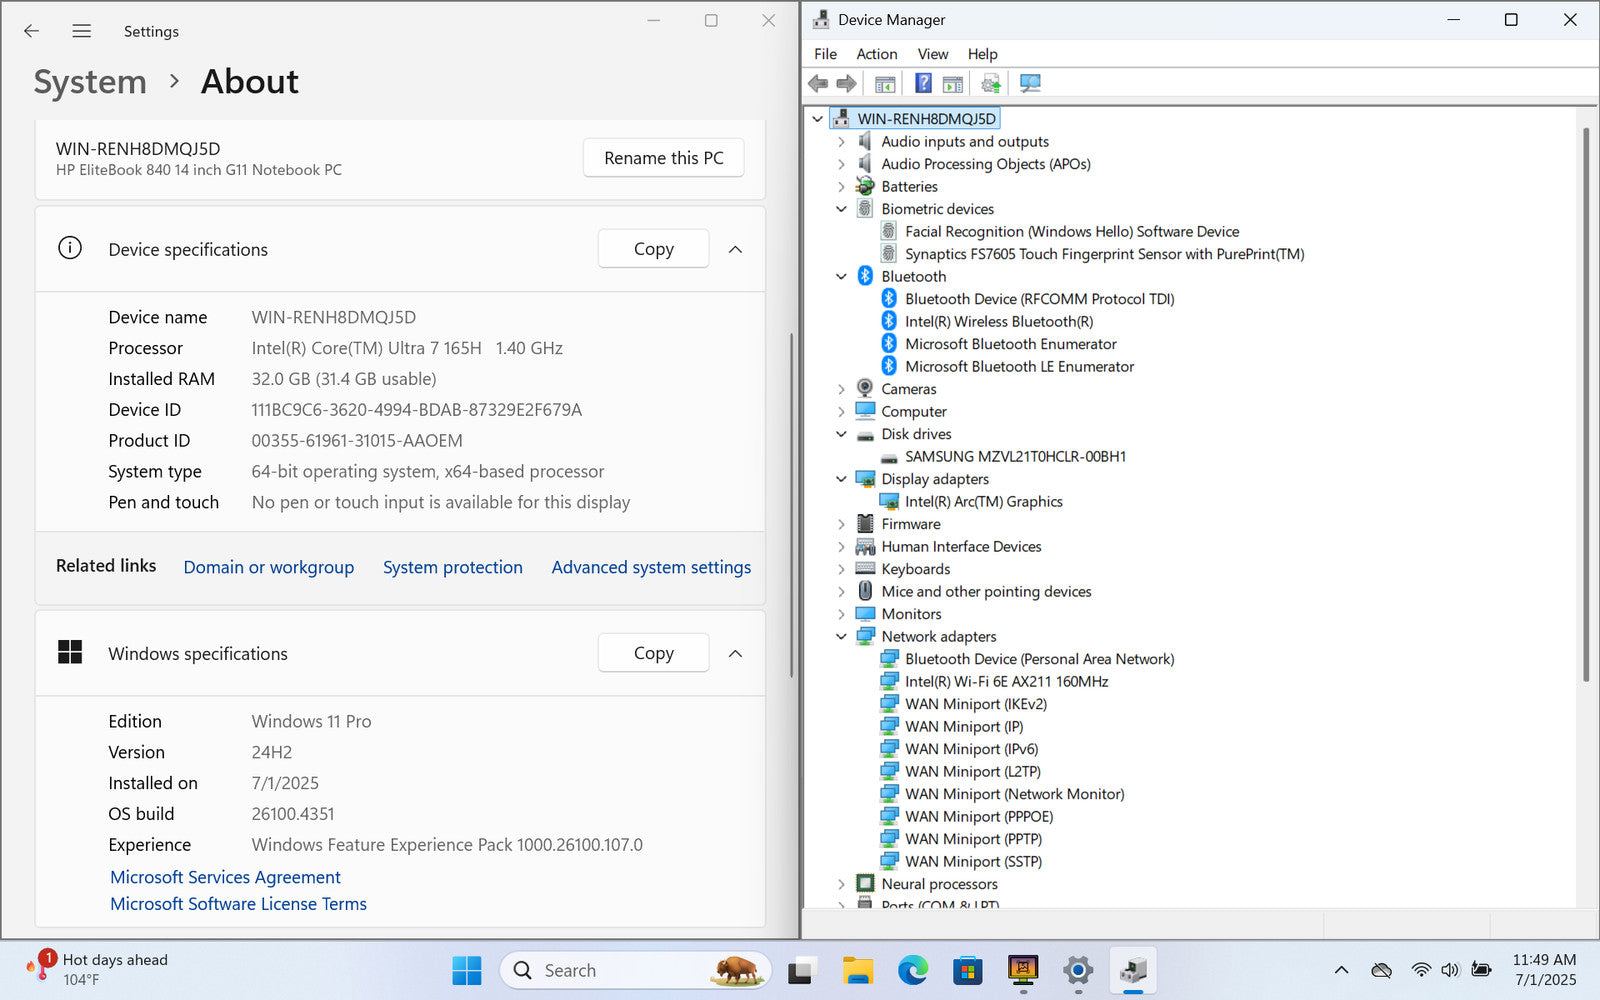The height and width of the screenshot is (1000, 1600).
Task: Collapse the Device specifications section
Action: click(735, 249)
